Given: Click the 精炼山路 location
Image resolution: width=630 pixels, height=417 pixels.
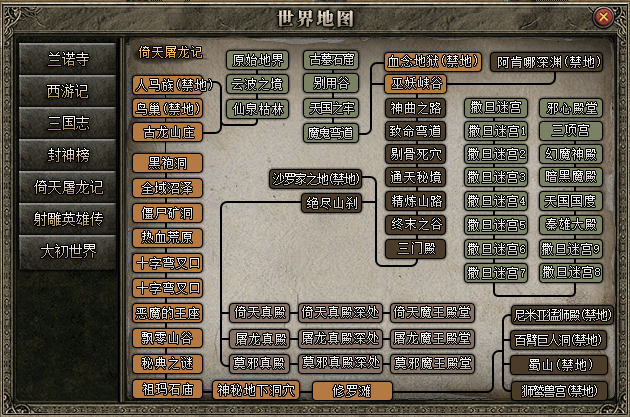Looking at the screenshot, I should point(415,201).
